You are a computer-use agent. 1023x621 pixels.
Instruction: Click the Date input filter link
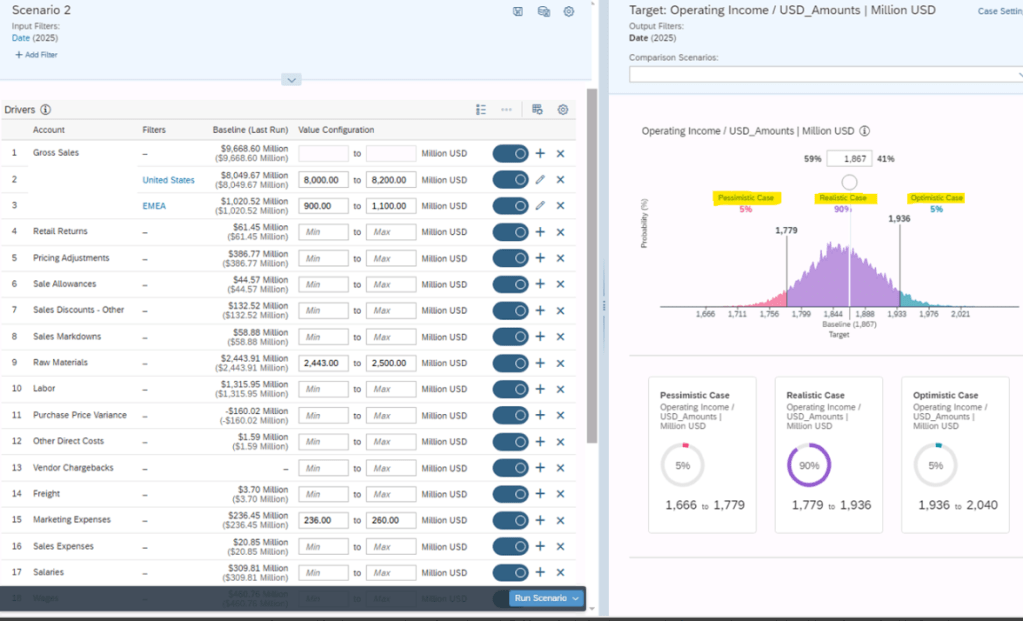pos(21,37)
